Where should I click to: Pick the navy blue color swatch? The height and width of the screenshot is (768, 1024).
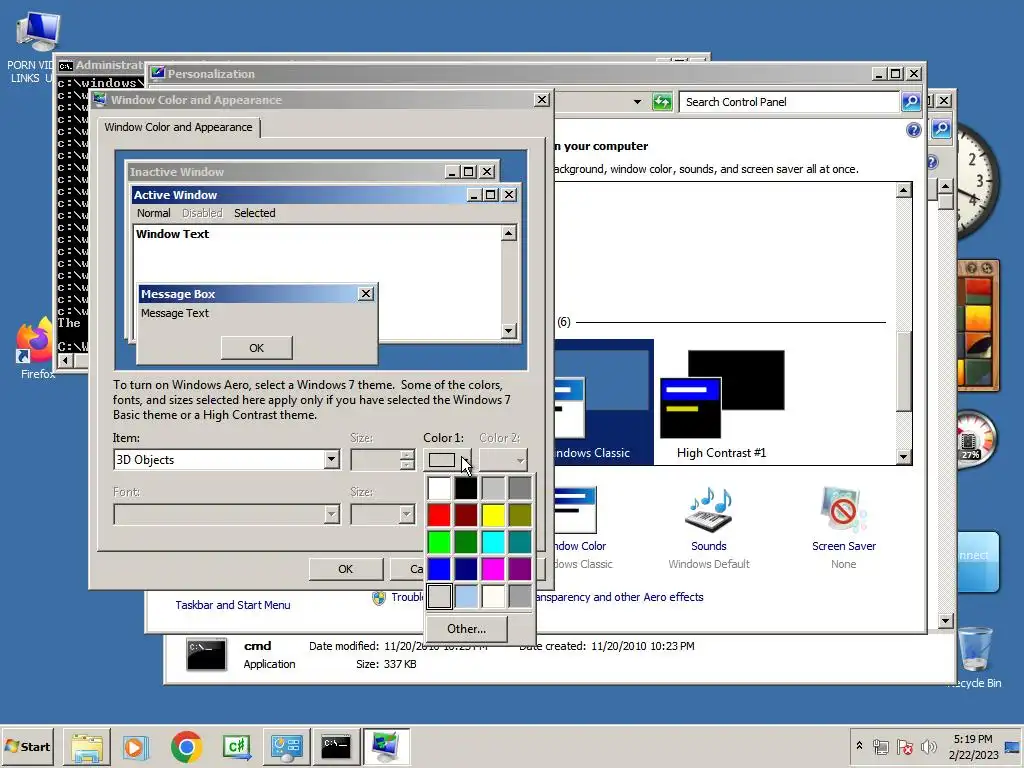point(466,569)
